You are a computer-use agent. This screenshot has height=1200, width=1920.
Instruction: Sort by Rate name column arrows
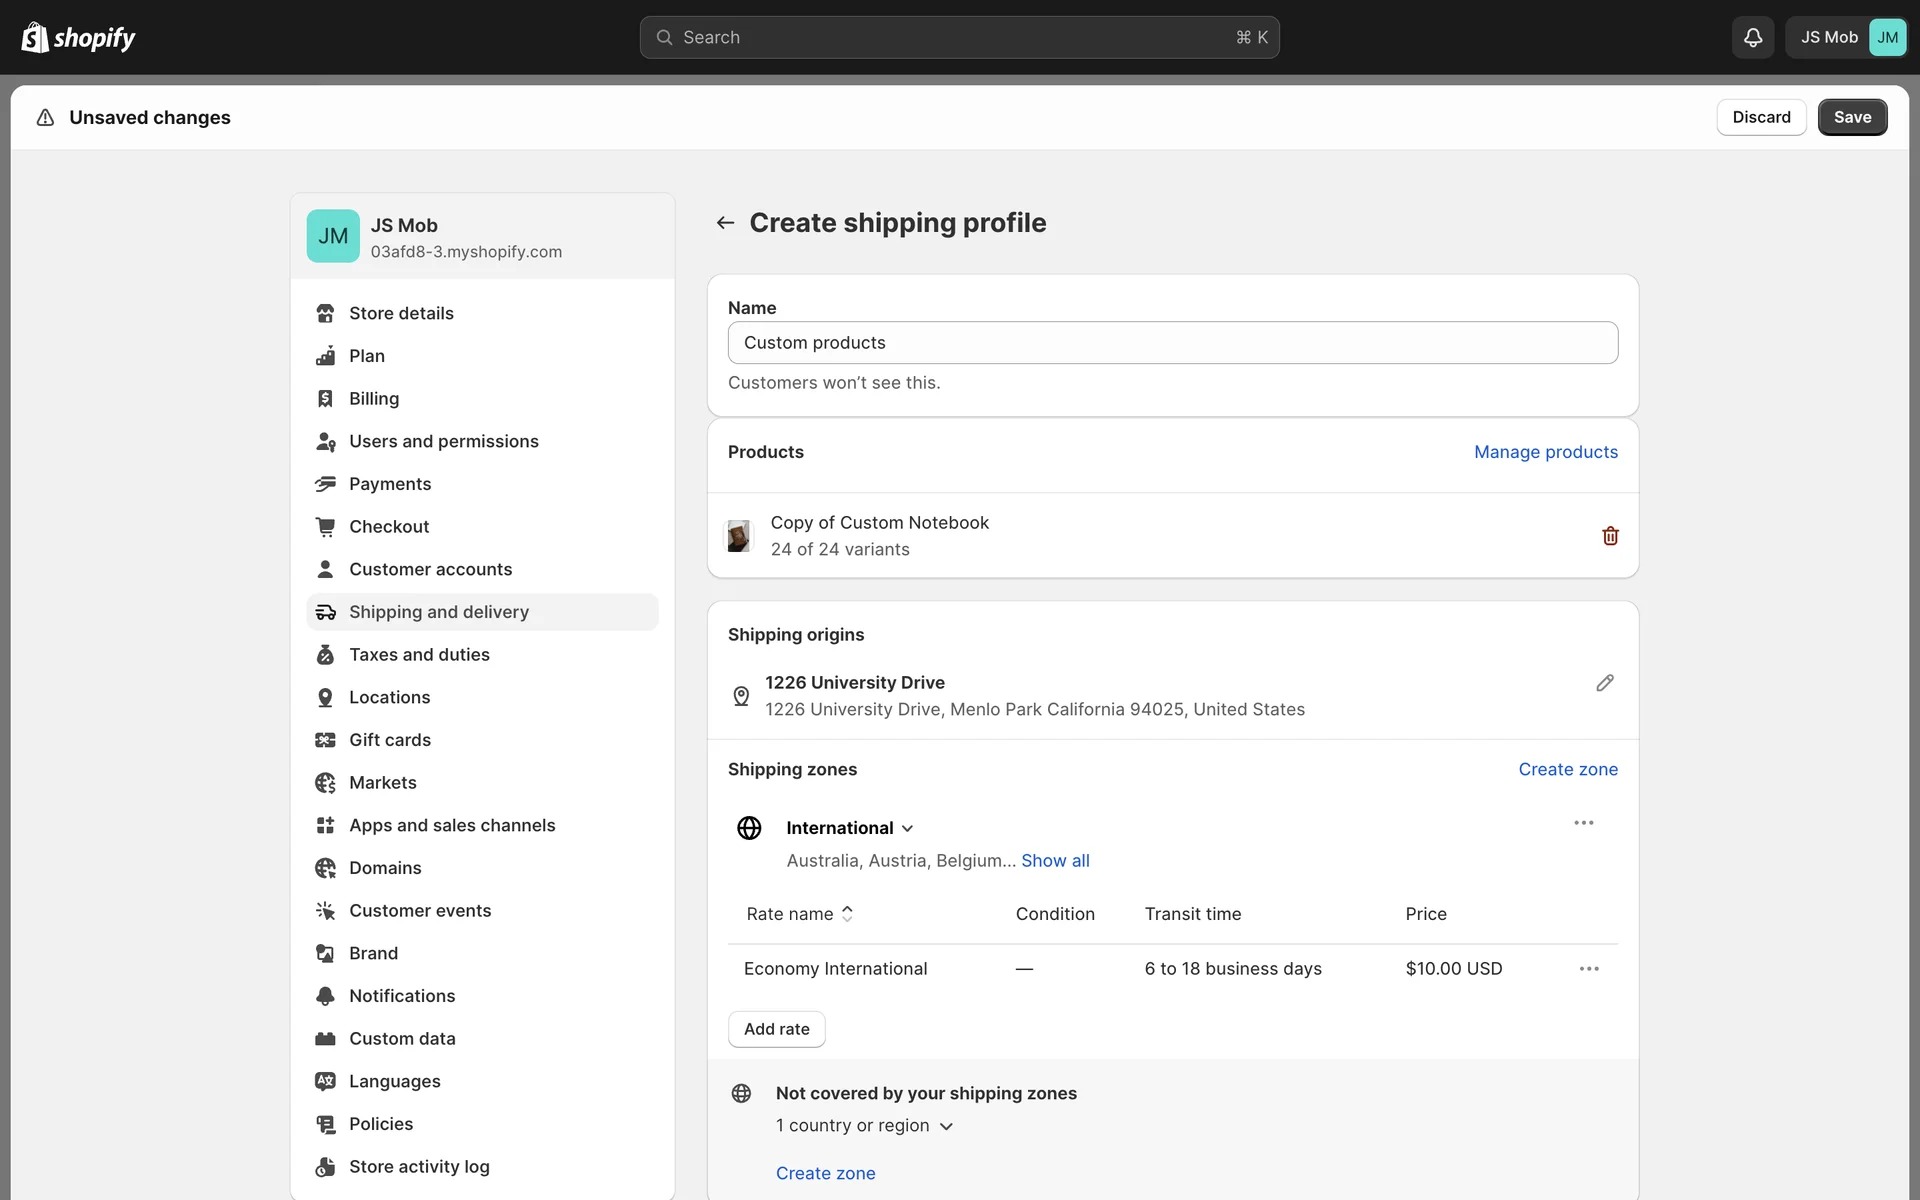(847, 914)
